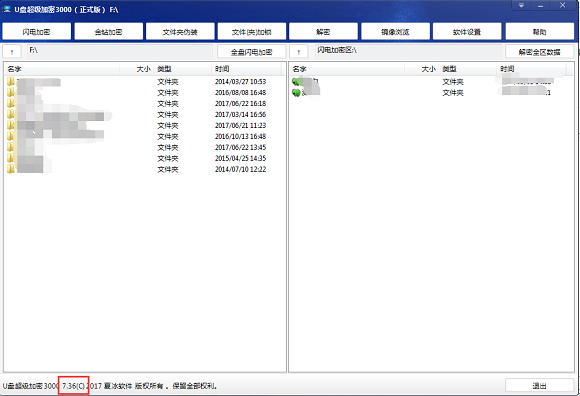Image resolution: width=580 pixels, height=396 pixels.
Task: Click date text 2017/06/21 11:23
Action: [240, 125]
